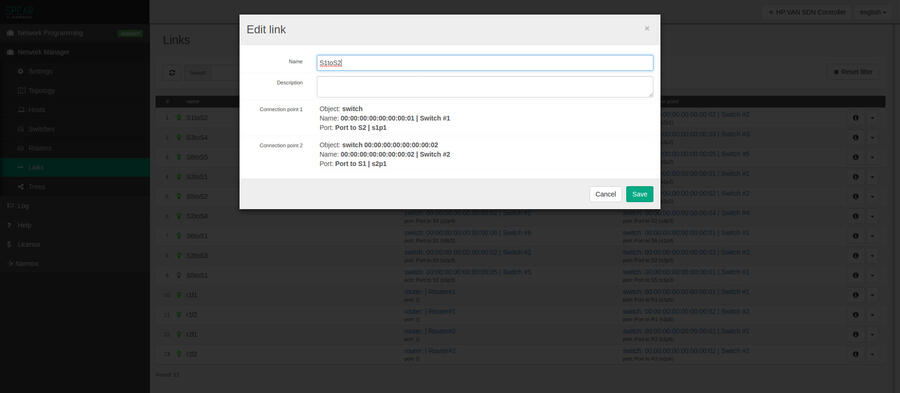Viewport: 900px width, 393px height.
Task: Click the Settings gear icon in sidebar
Action: [21, 72]
